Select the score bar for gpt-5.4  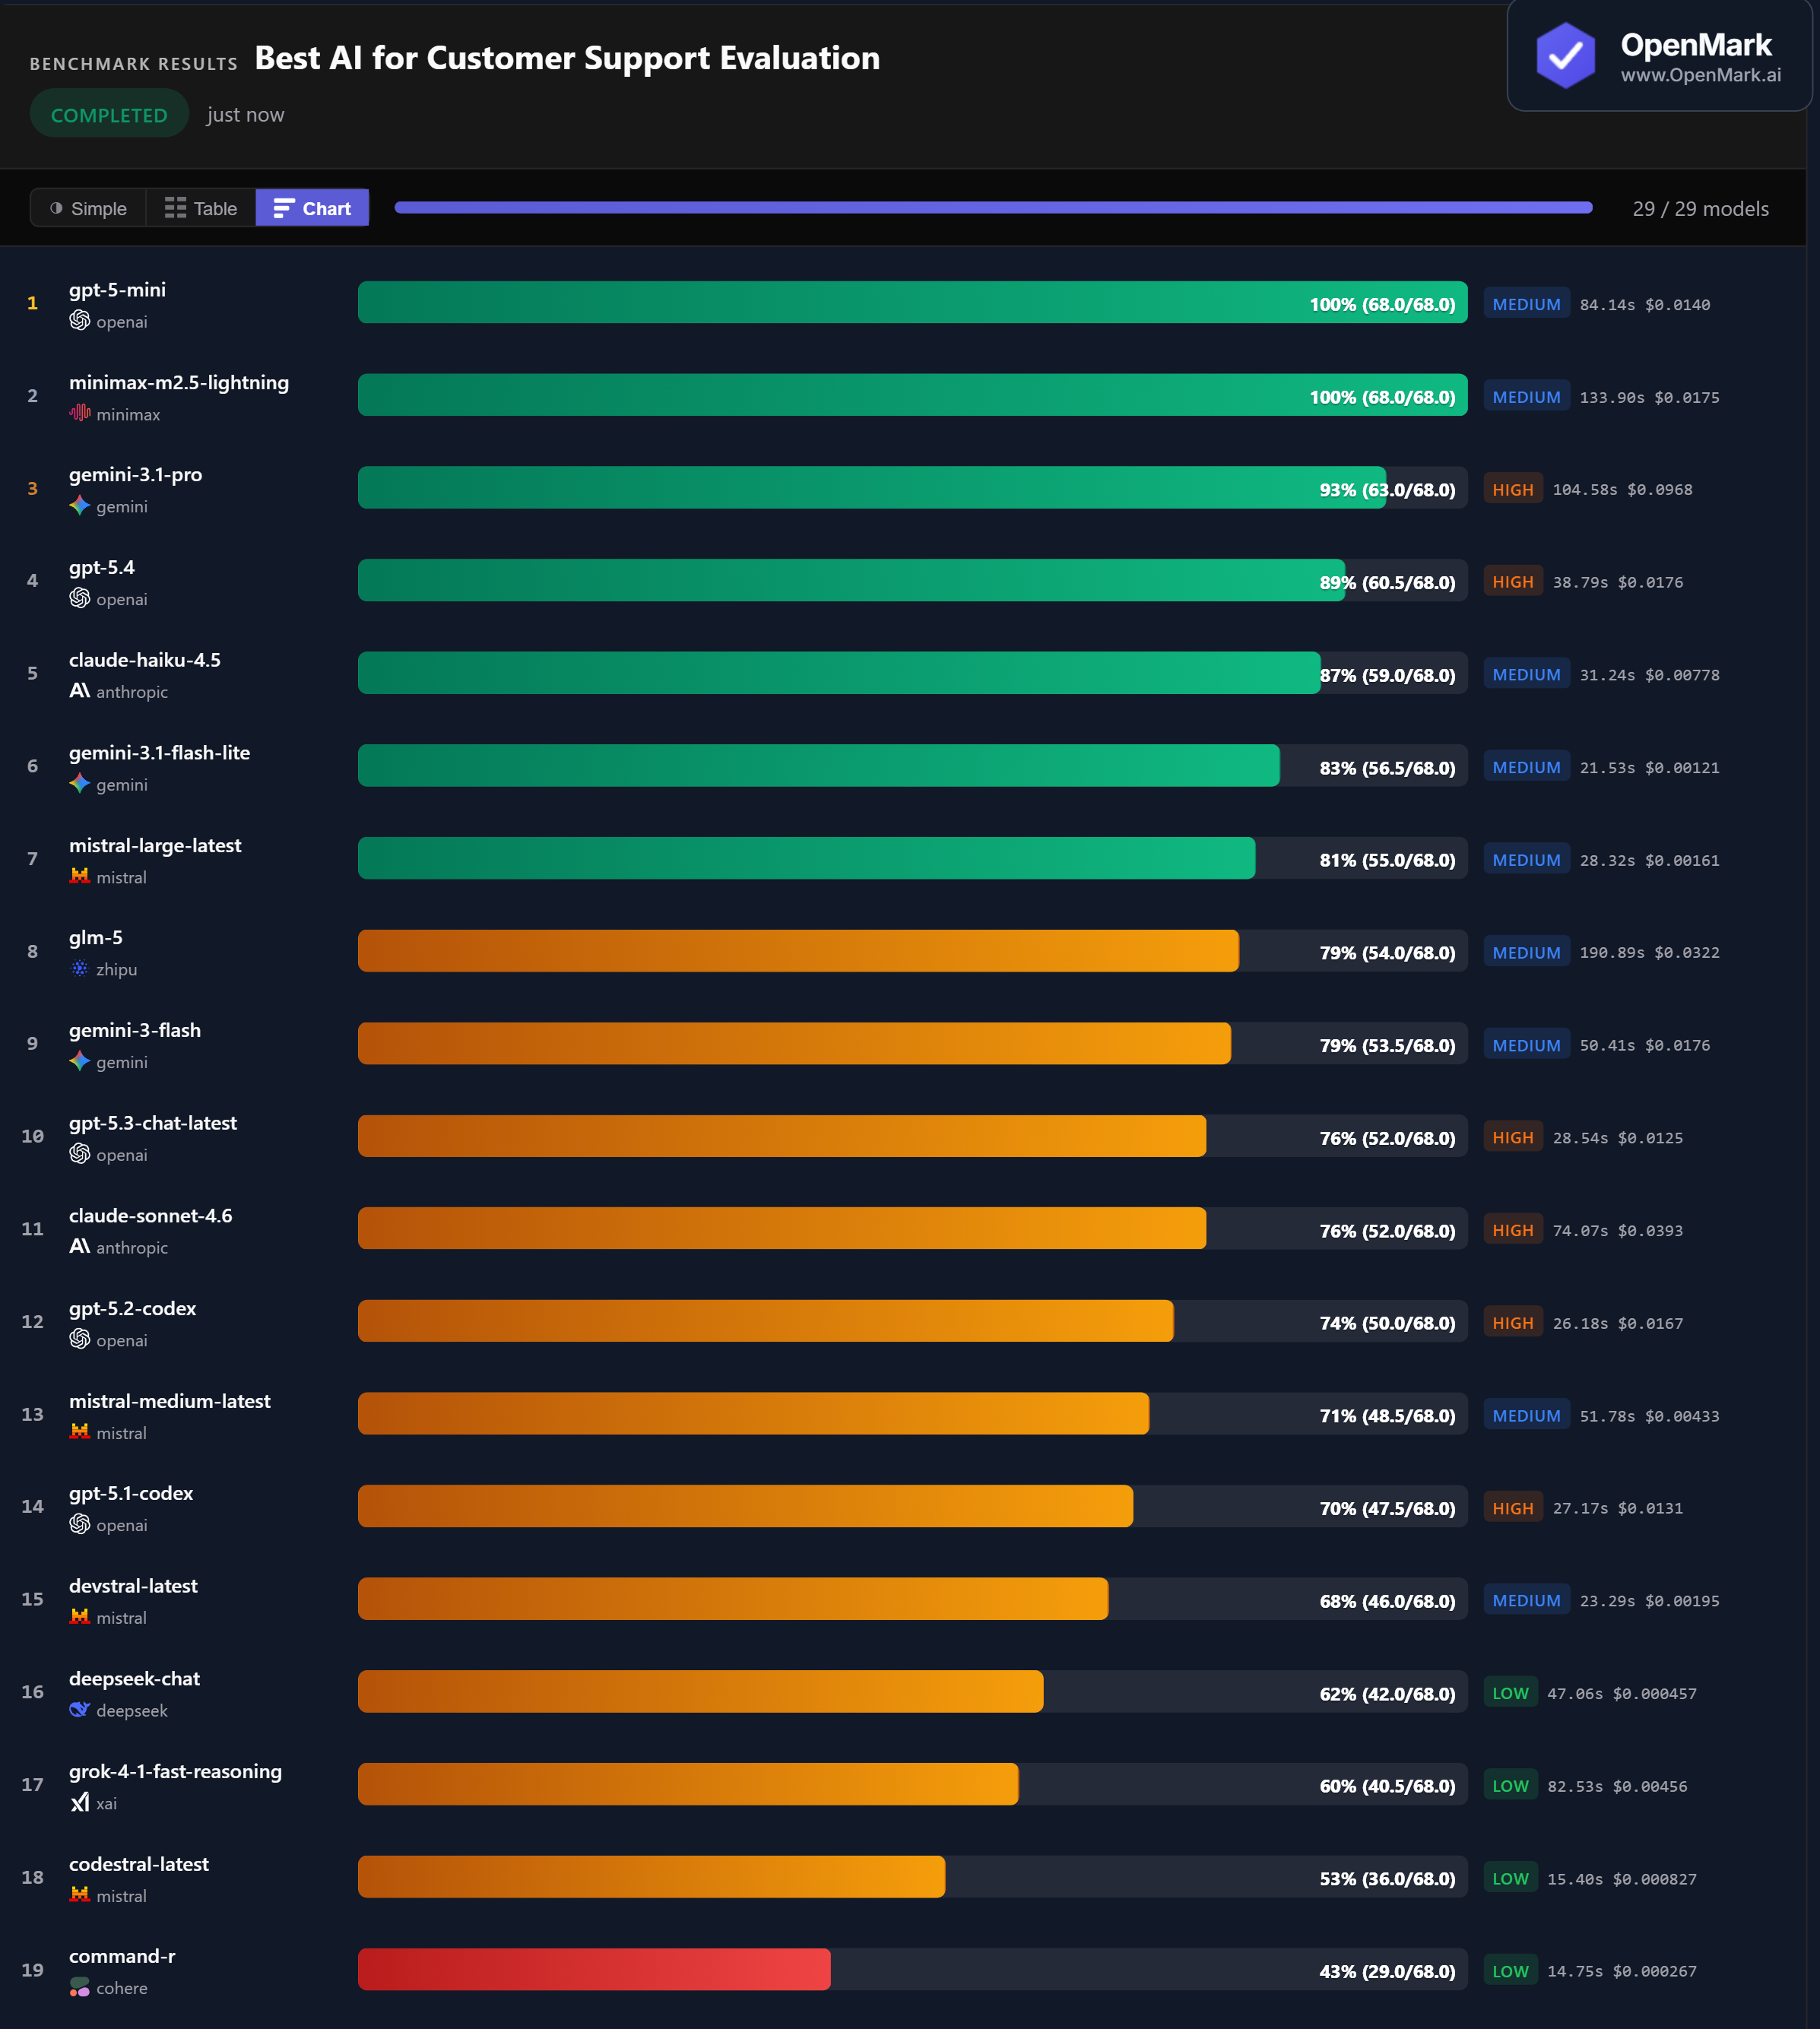click(850, 580)
